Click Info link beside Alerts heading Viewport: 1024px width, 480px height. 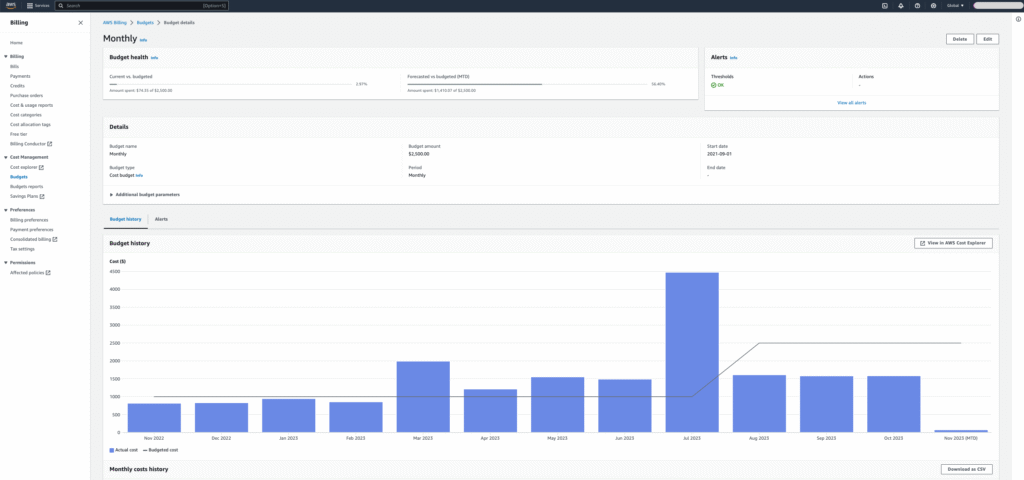[733, 57]
